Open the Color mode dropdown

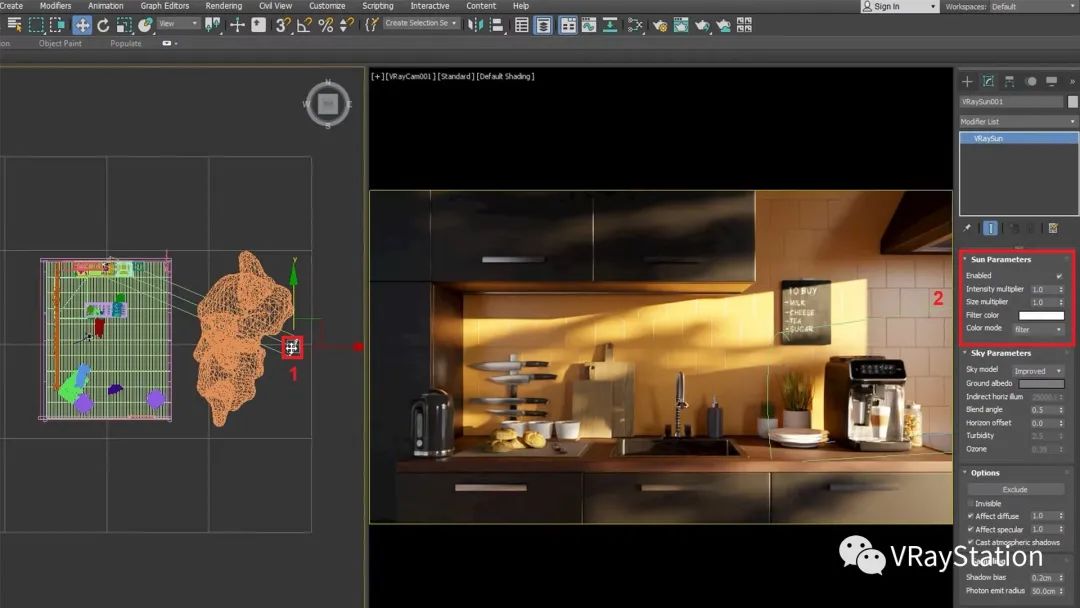click(1038, 329)
